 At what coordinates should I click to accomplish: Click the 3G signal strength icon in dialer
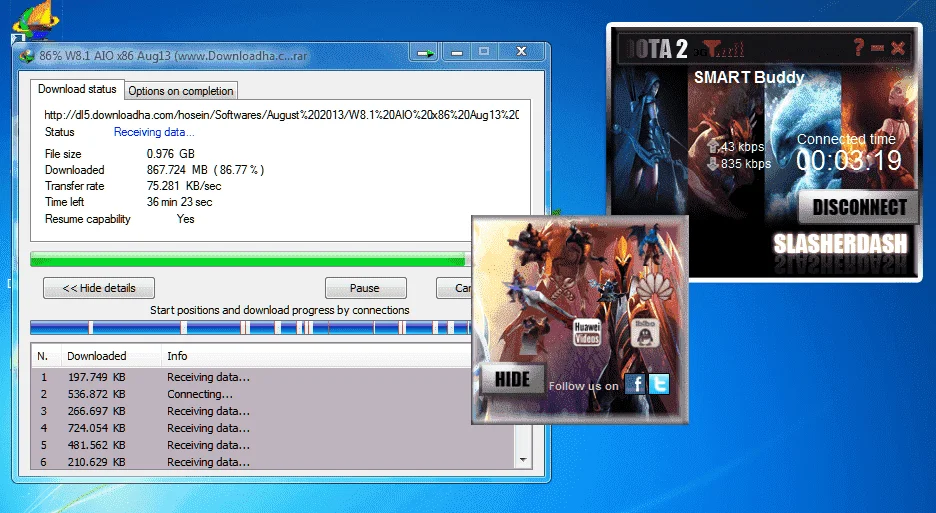coord(720,49)
